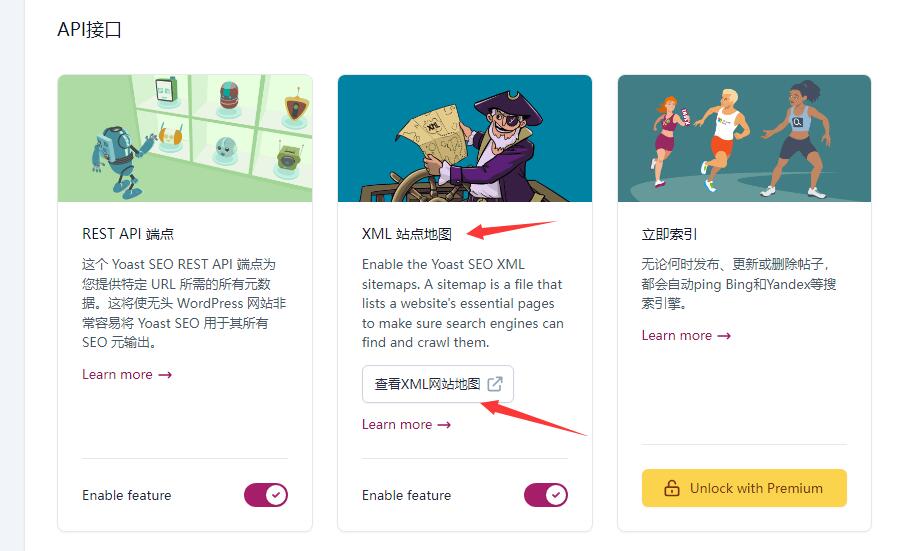The image size is (900, 551).
Task: Click arrow icon beside REST API Learn more
Action: click(165, 375)
